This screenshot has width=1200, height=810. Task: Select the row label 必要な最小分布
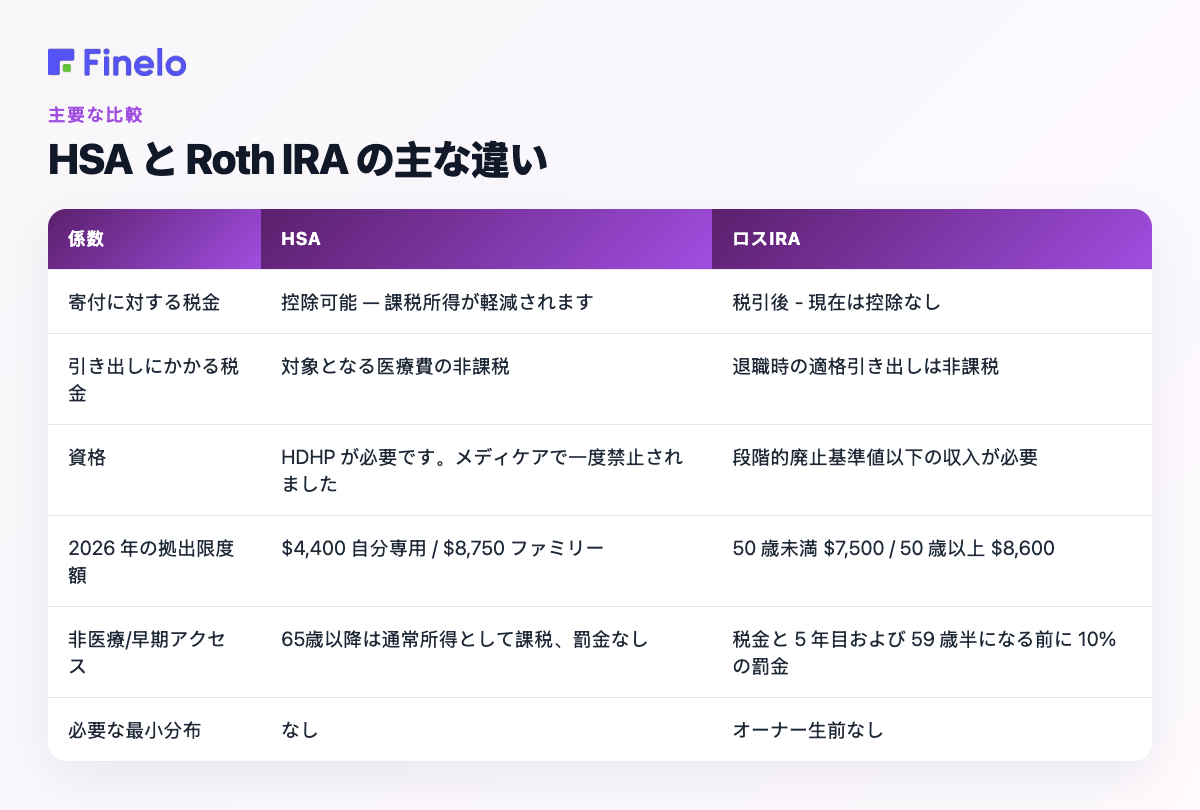(134, 731)
